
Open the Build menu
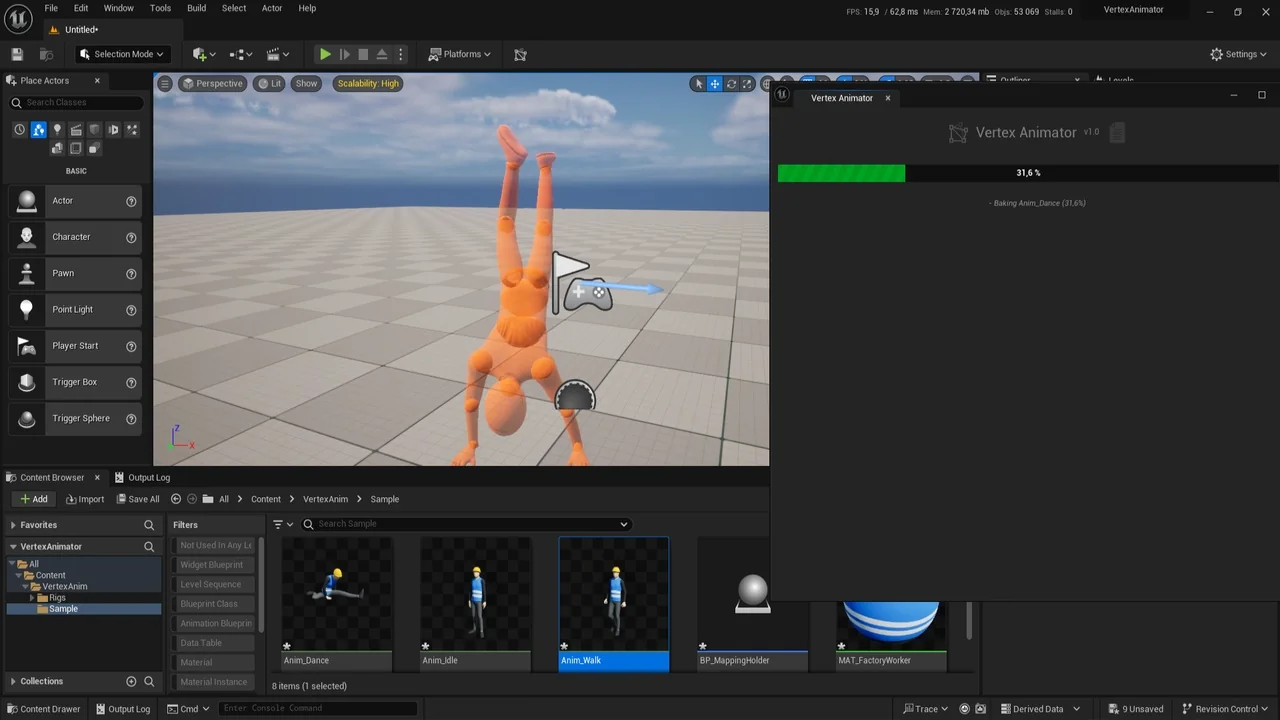196,8
